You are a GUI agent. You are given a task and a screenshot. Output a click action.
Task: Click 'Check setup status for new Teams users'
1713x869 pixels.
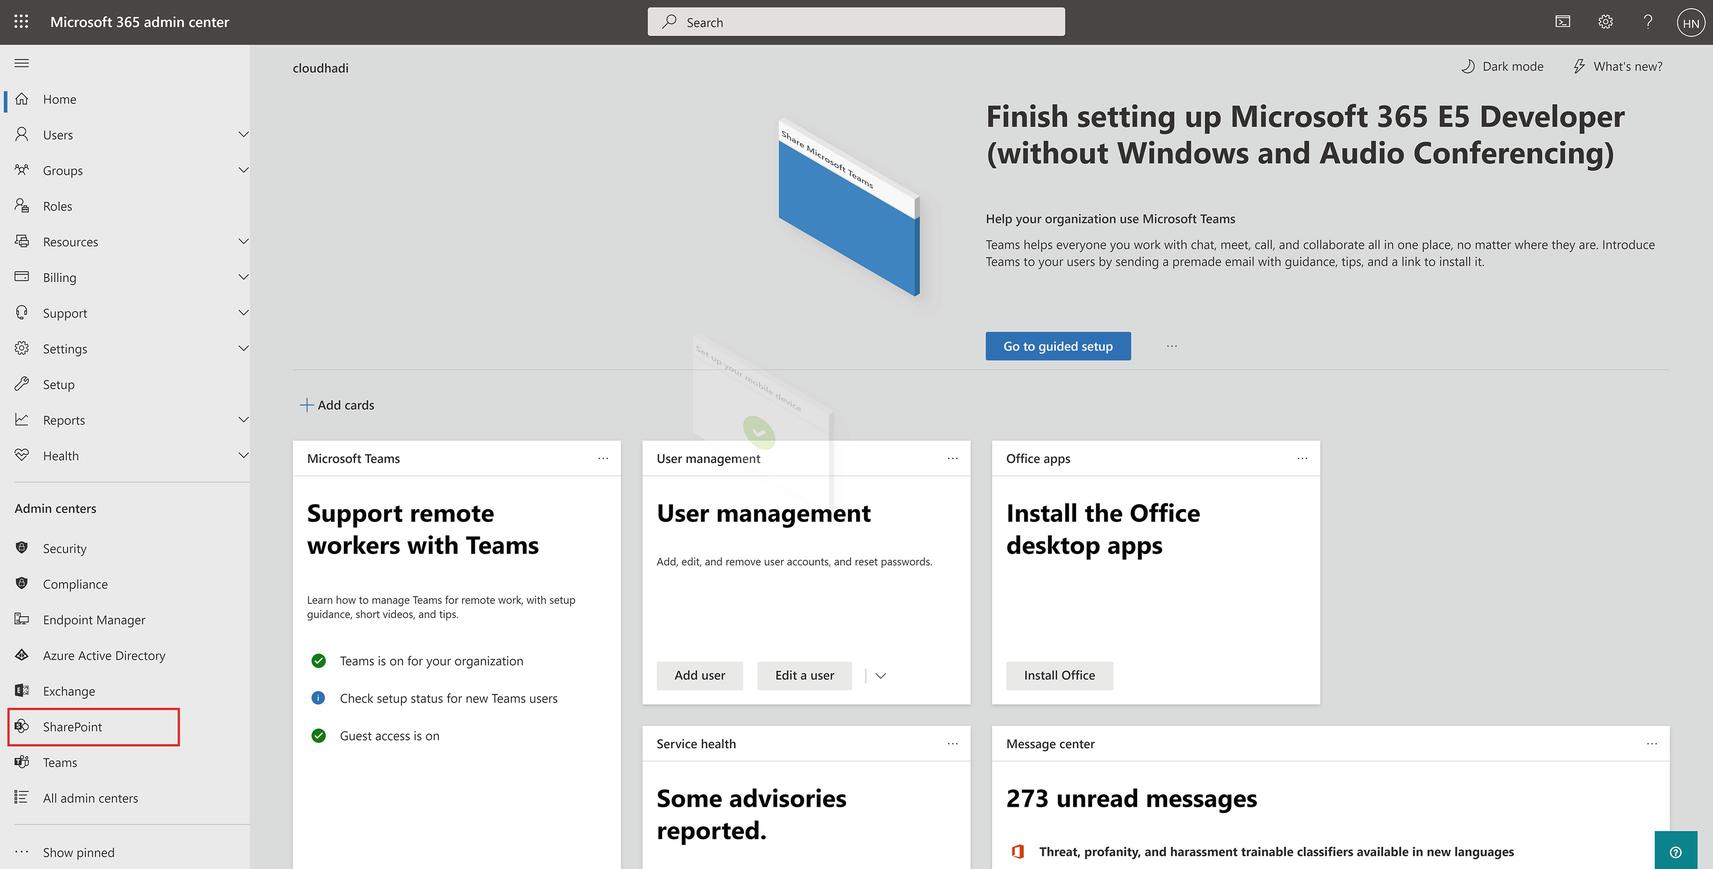point(449,698)
